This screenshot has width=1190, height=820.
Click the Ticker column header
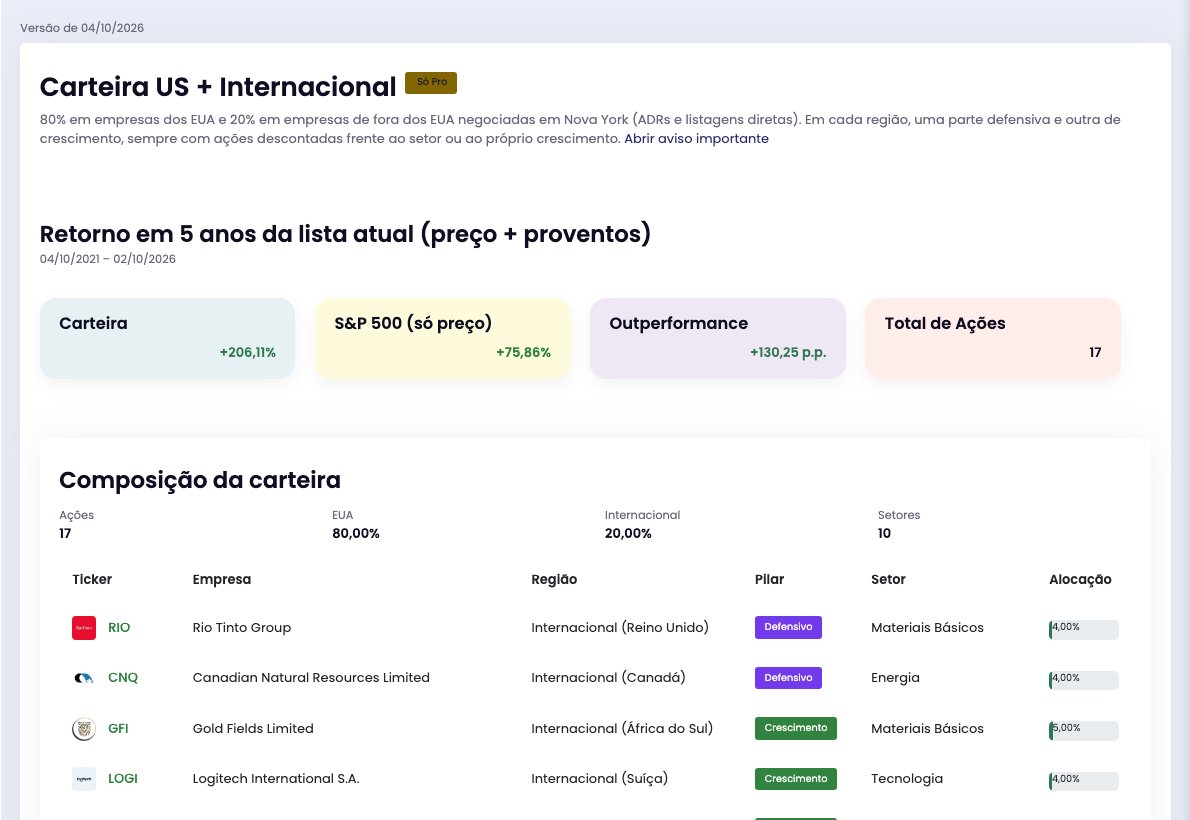pos(92,579)
